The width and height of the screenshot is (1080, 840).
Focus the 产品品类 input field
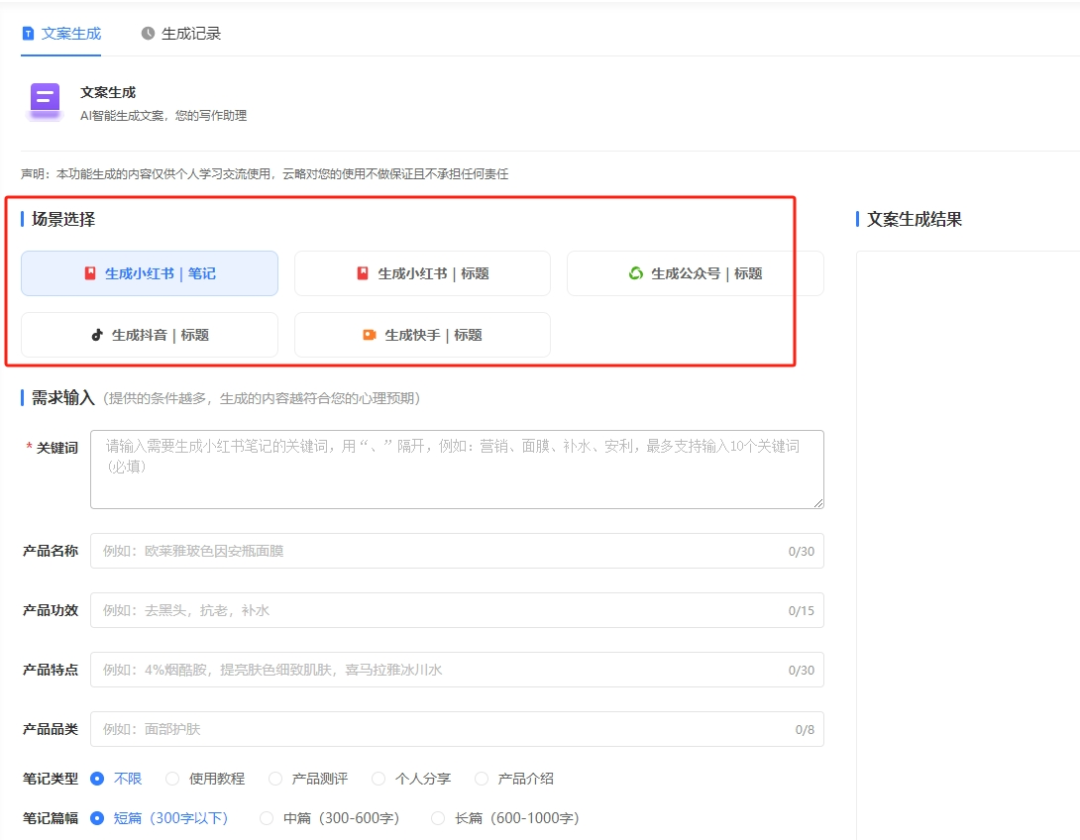457,729
